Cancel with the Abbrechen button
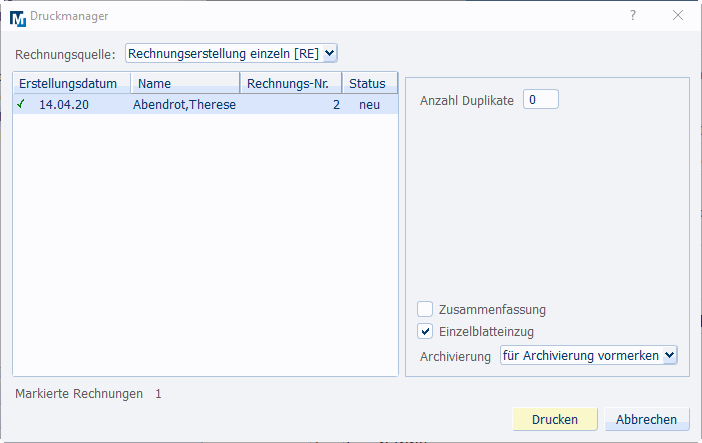 pyautogui.click(x=646, y=419)
